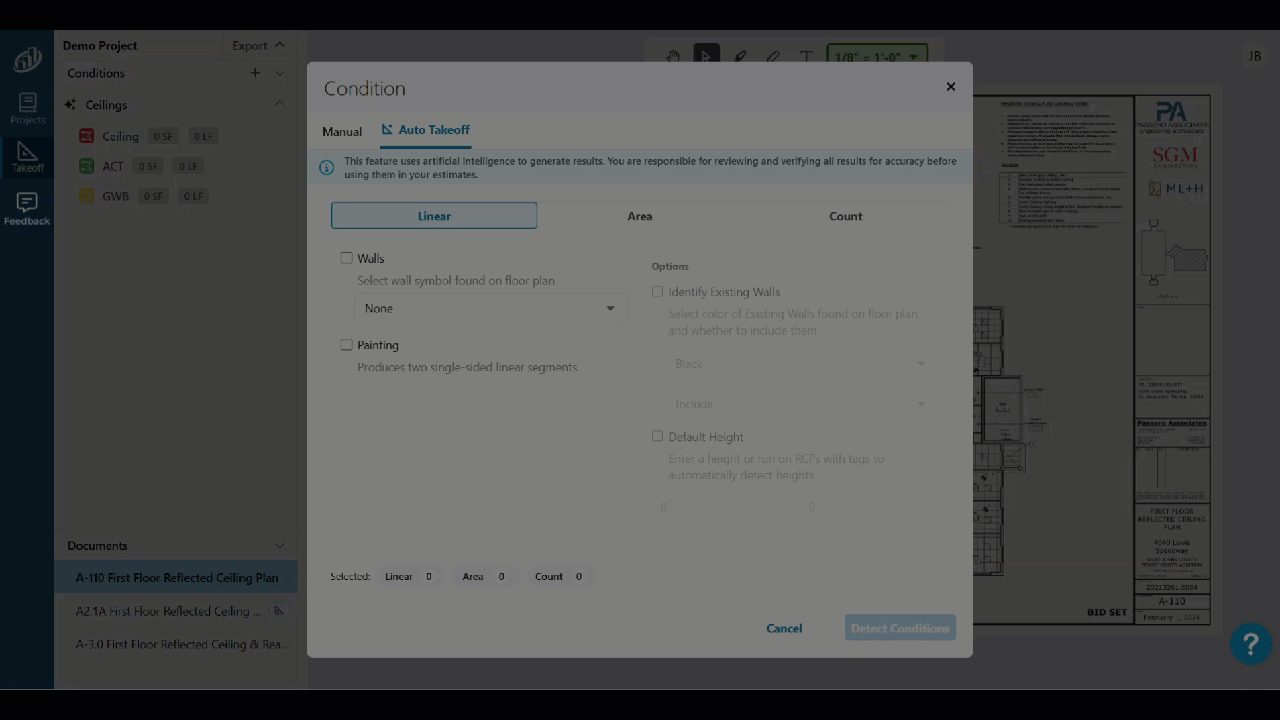Select the GWB condition row label
The image size is (1280, 720).
tap(115, 196)
